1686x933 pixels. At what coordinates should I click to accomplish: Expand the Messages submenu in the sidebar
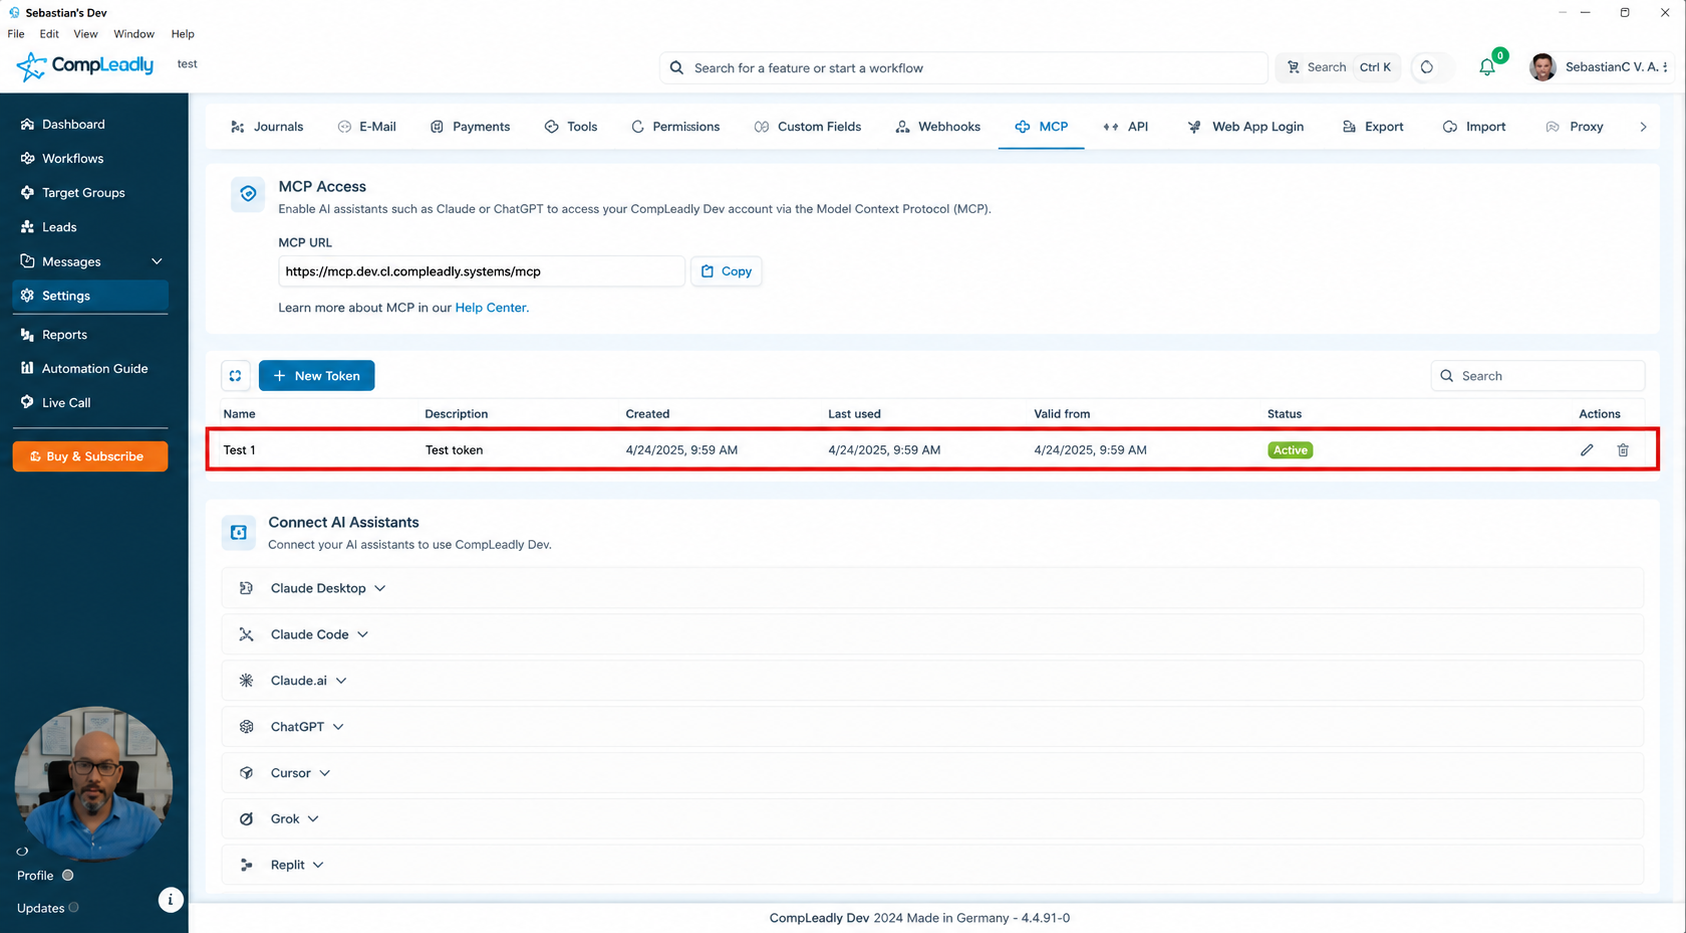click(x=157, y=262)
